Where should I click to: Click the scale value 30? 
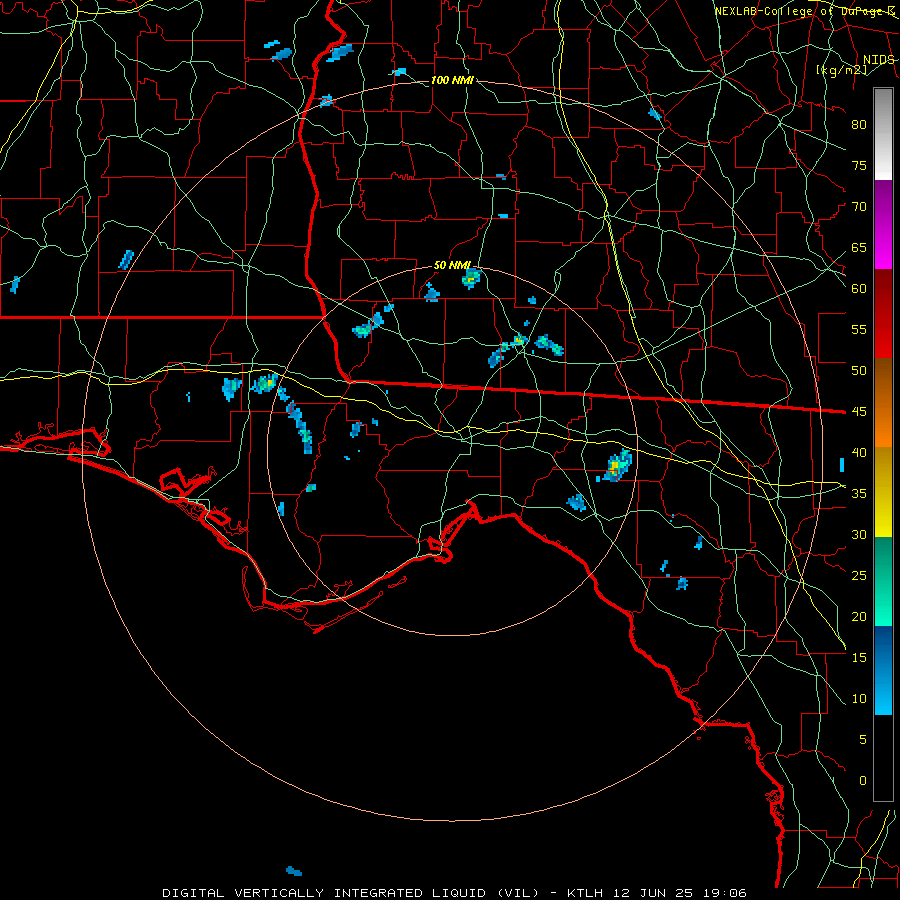tap(859, 534)
